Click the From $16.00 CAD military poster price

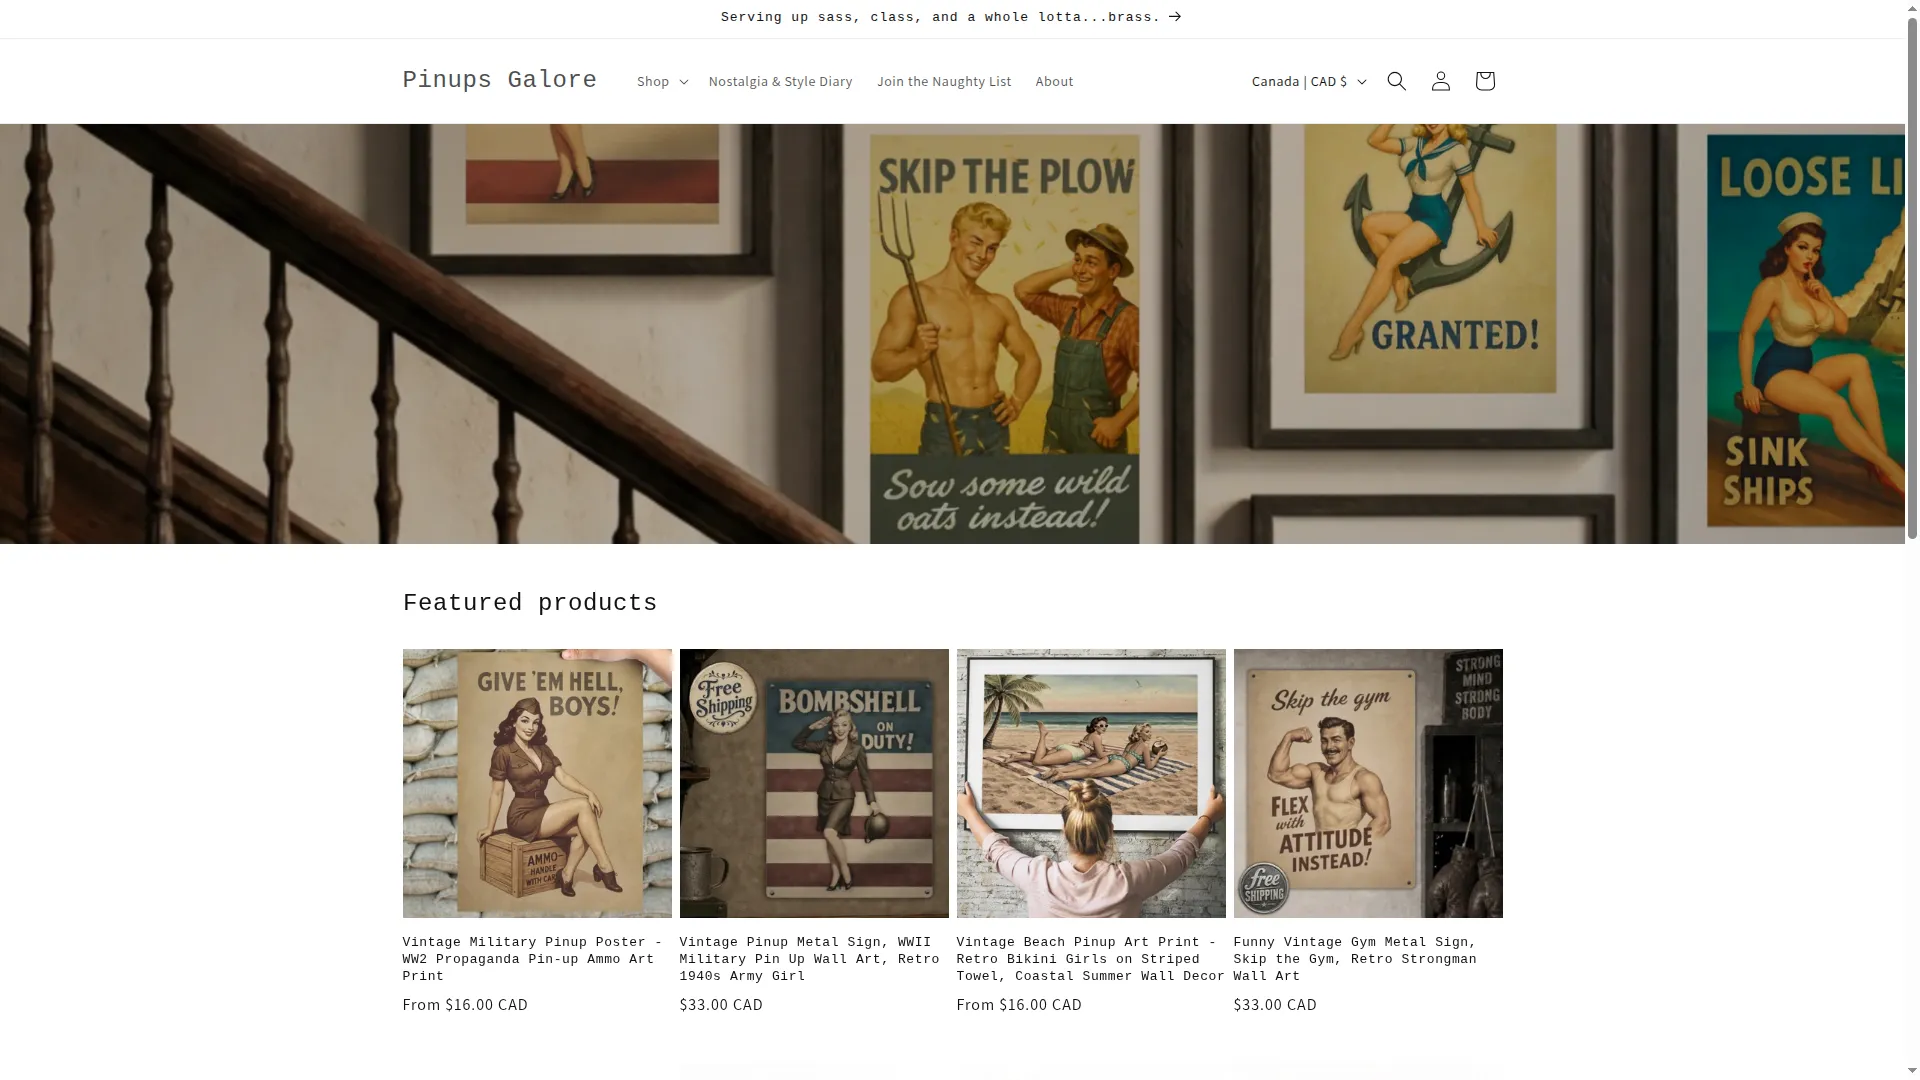coord(465,1005)
